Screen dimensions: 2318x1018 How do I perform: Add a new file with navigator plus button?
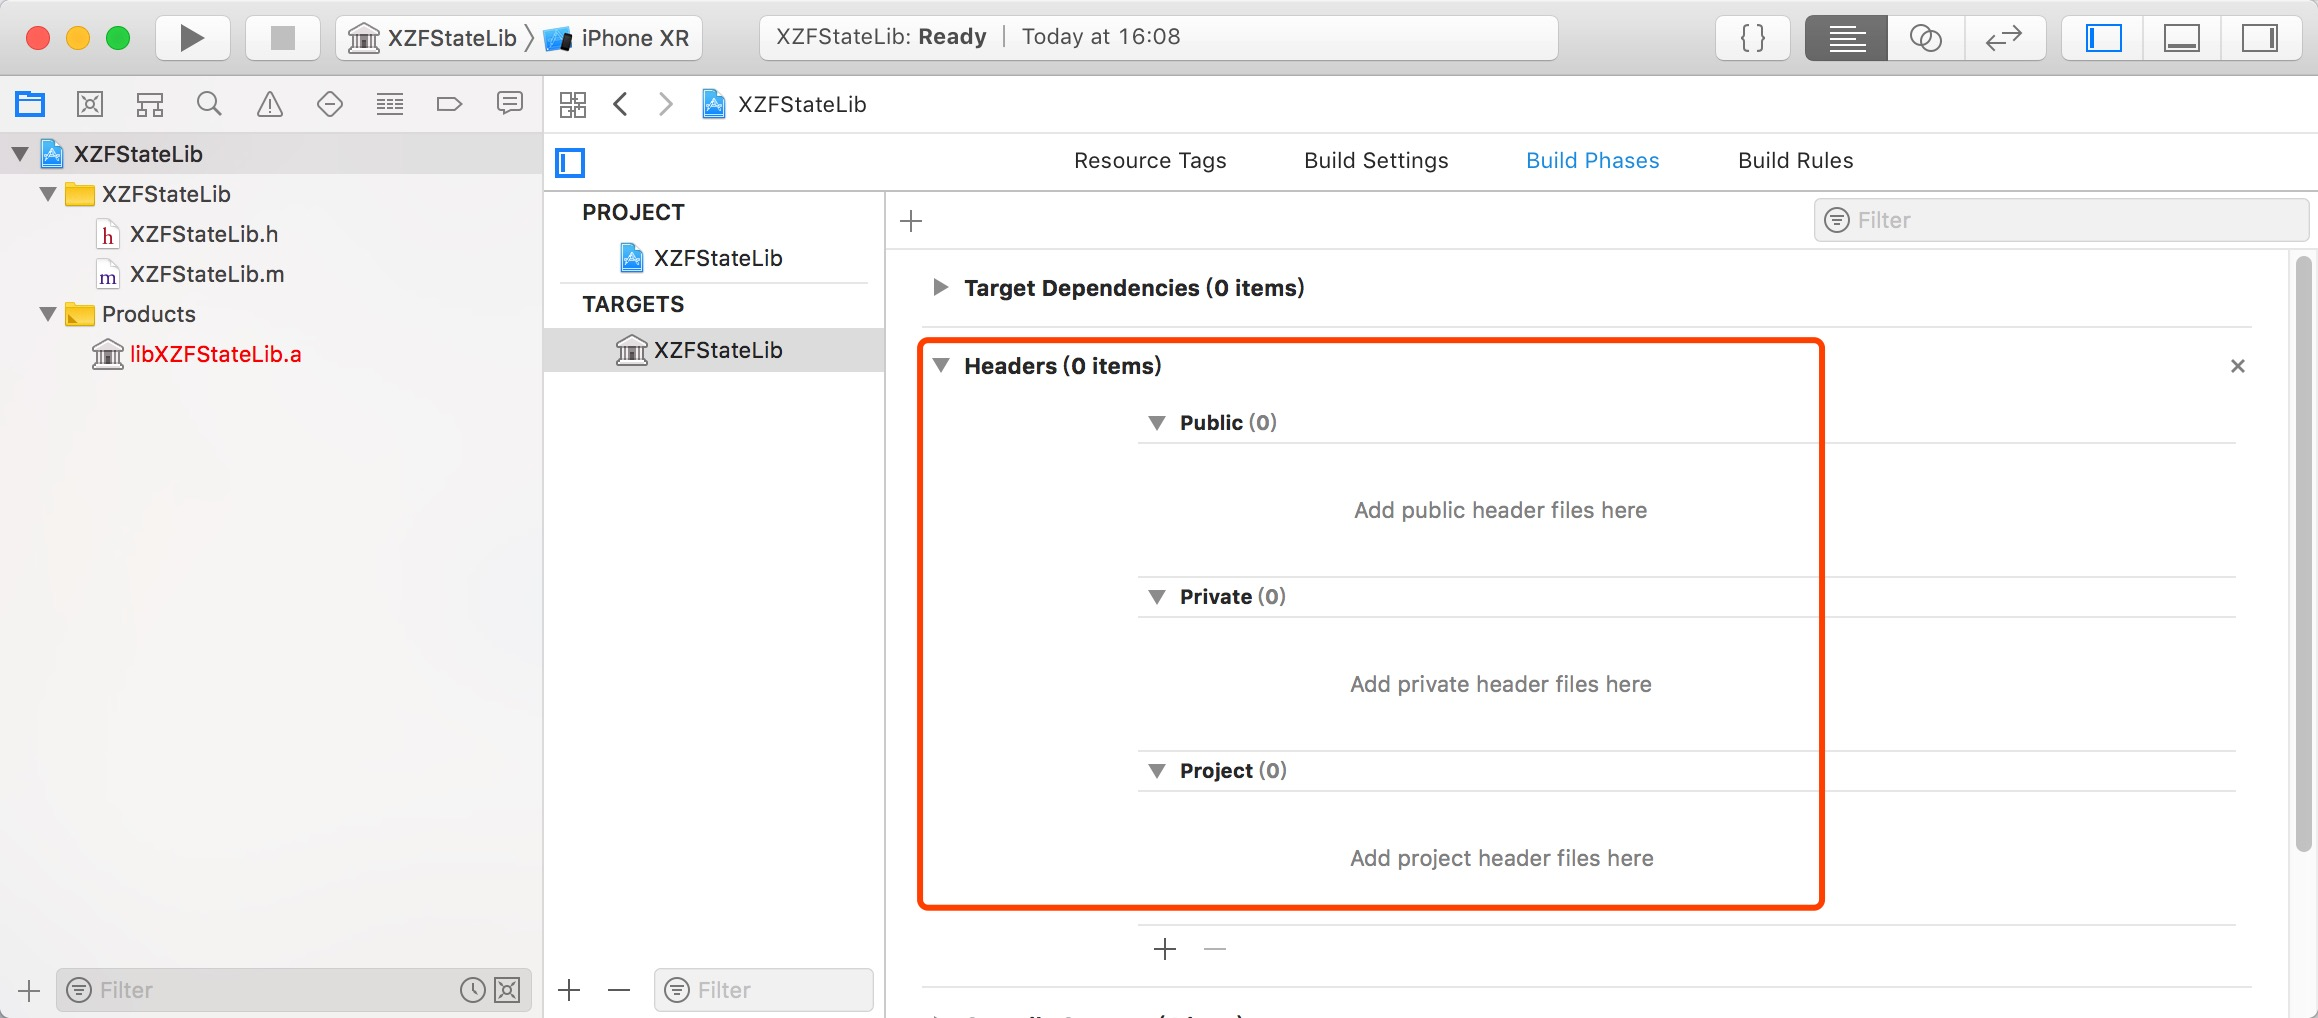point(29,991)
